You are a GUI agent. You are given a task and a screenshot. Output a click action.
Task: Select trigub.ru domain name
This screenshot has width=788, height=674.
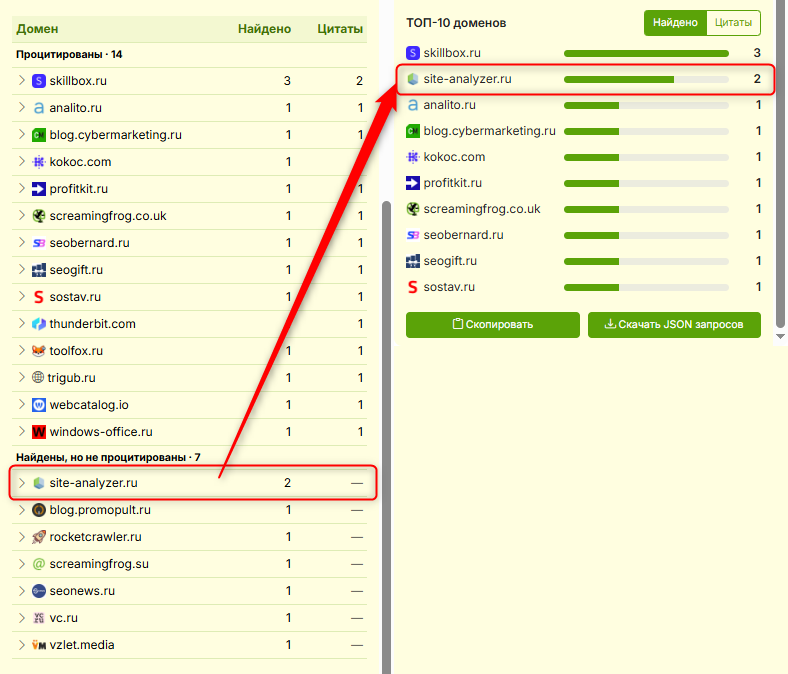coord(71,378)
